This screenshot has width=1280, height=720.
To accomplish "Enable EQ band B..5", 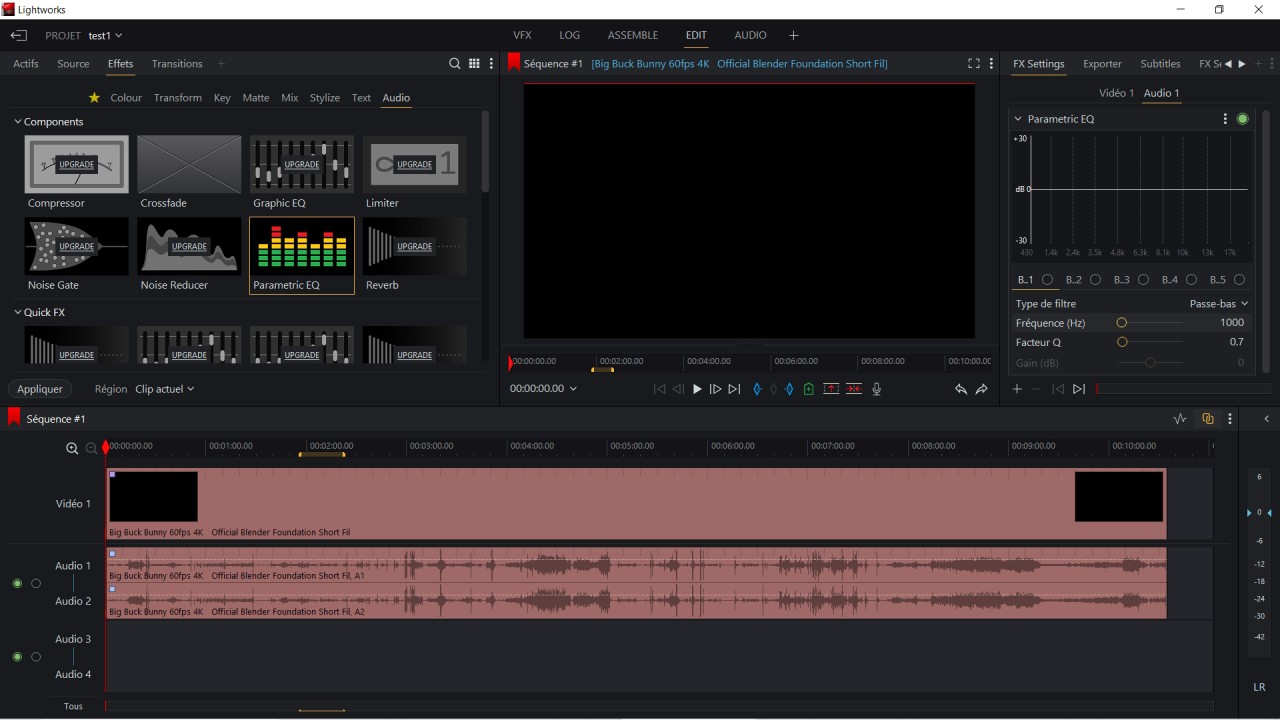I will pos(1240,280).
